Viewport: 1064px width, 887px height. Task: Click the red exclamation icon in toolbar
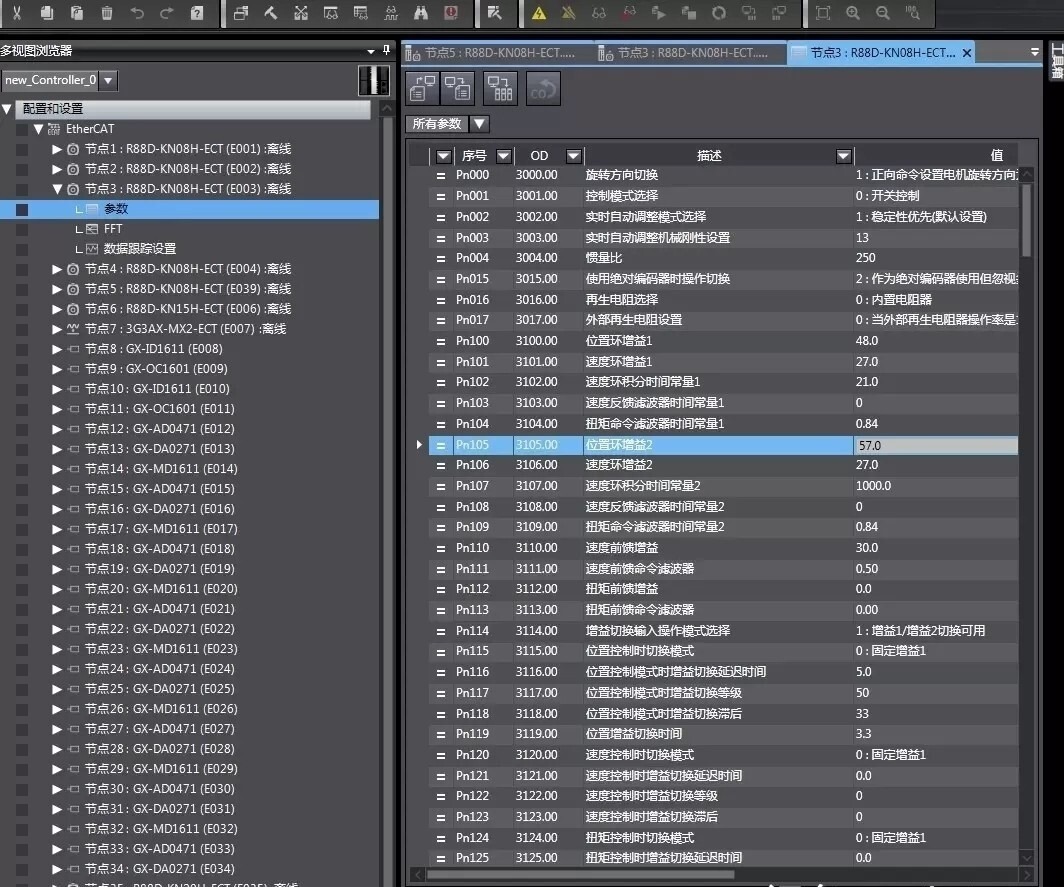pyautogui.click(x=451, y=12)
